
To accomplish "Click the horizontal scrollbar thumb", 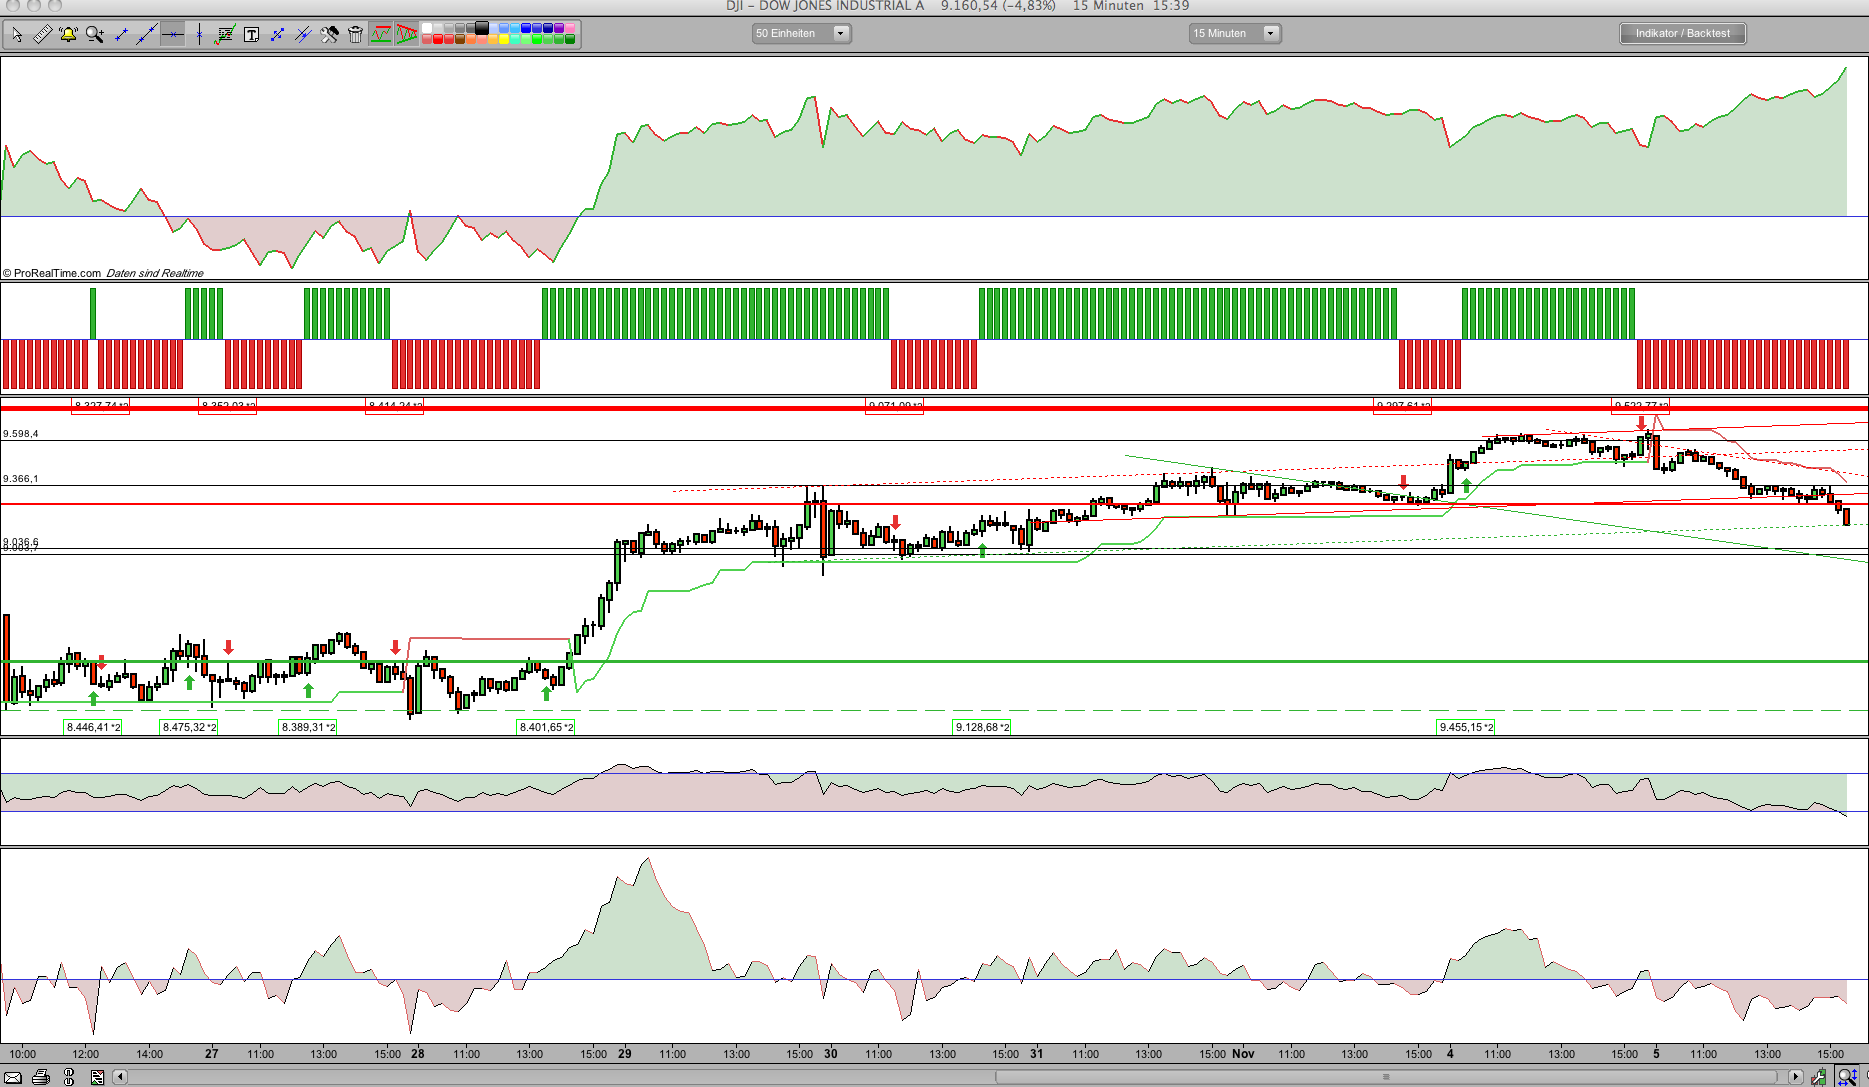I will pyautogui.click(x=1386, y=1077).
